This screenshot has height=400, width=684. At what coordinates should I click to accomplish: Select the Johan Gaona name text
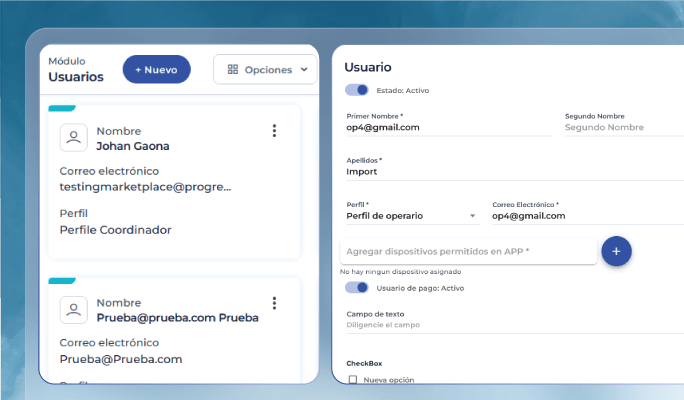point(133,146)
